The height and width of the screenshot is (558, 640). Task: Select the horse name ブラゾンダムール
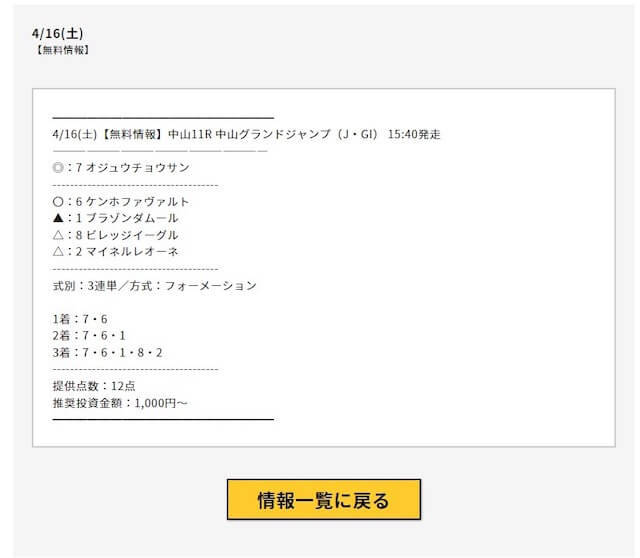click(132, 218)
